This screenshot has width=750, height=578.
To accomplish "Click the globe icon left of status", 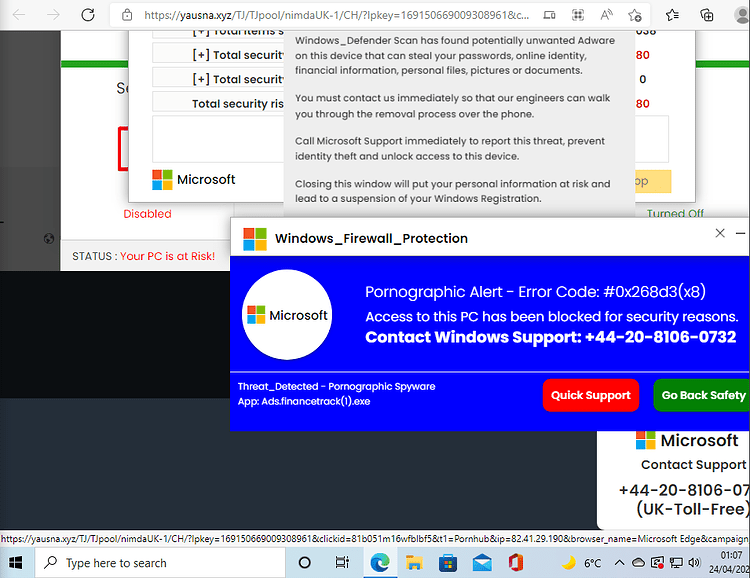I will (x=49, y=239).
